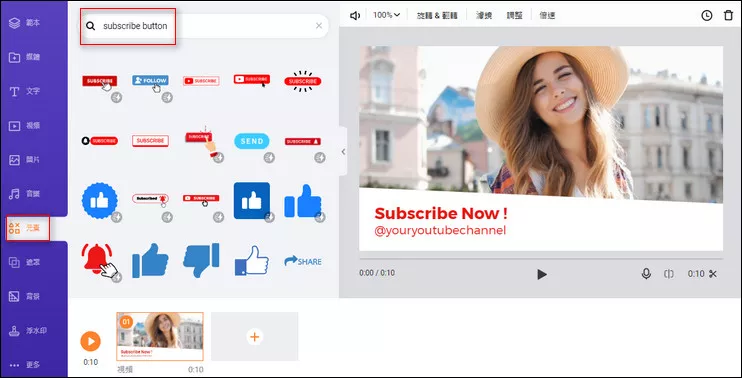Image resolution: width=742 pixels, height=378 pixels.
Task: Open the 100% volume dropdown
Action: [386, 15]
